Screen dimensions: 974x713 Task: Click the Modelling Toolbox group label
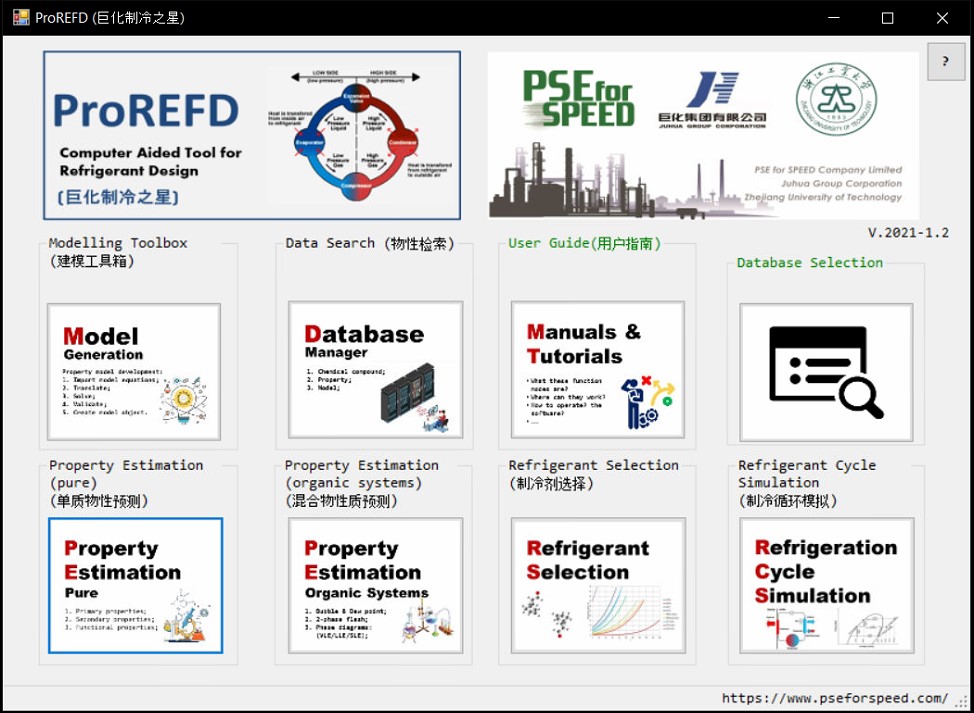click(x=118, y=252)
